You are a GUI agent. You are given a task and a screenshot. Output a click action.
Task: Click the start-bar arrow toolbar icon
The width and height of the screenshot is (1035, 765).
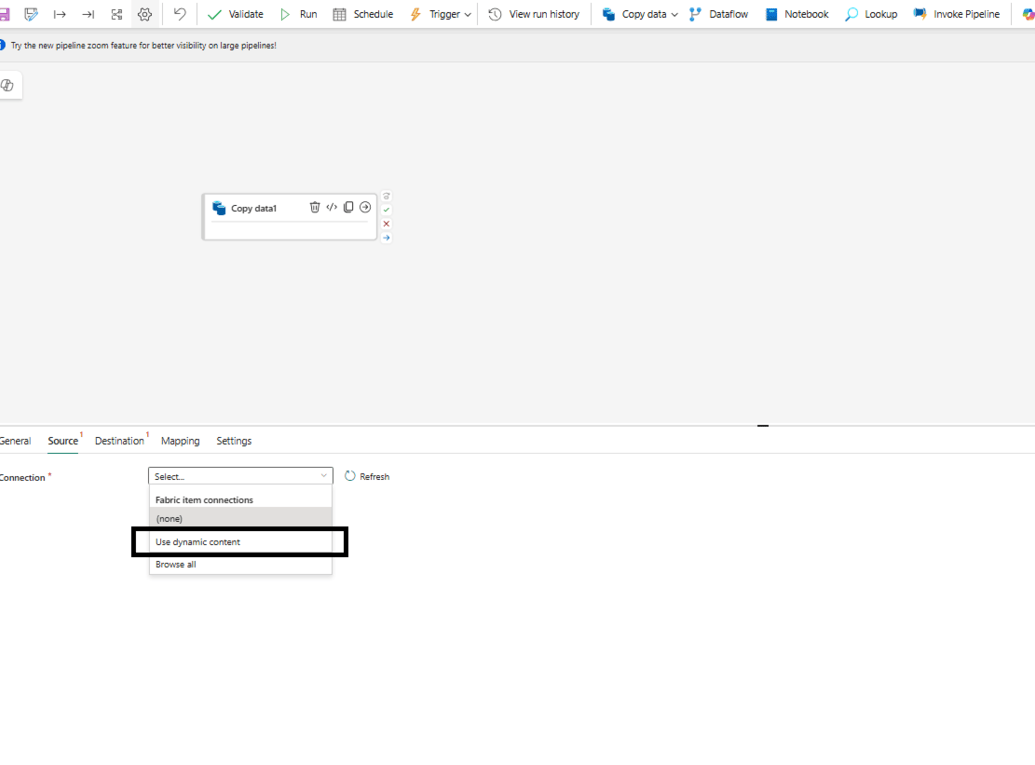click(59, 14)
